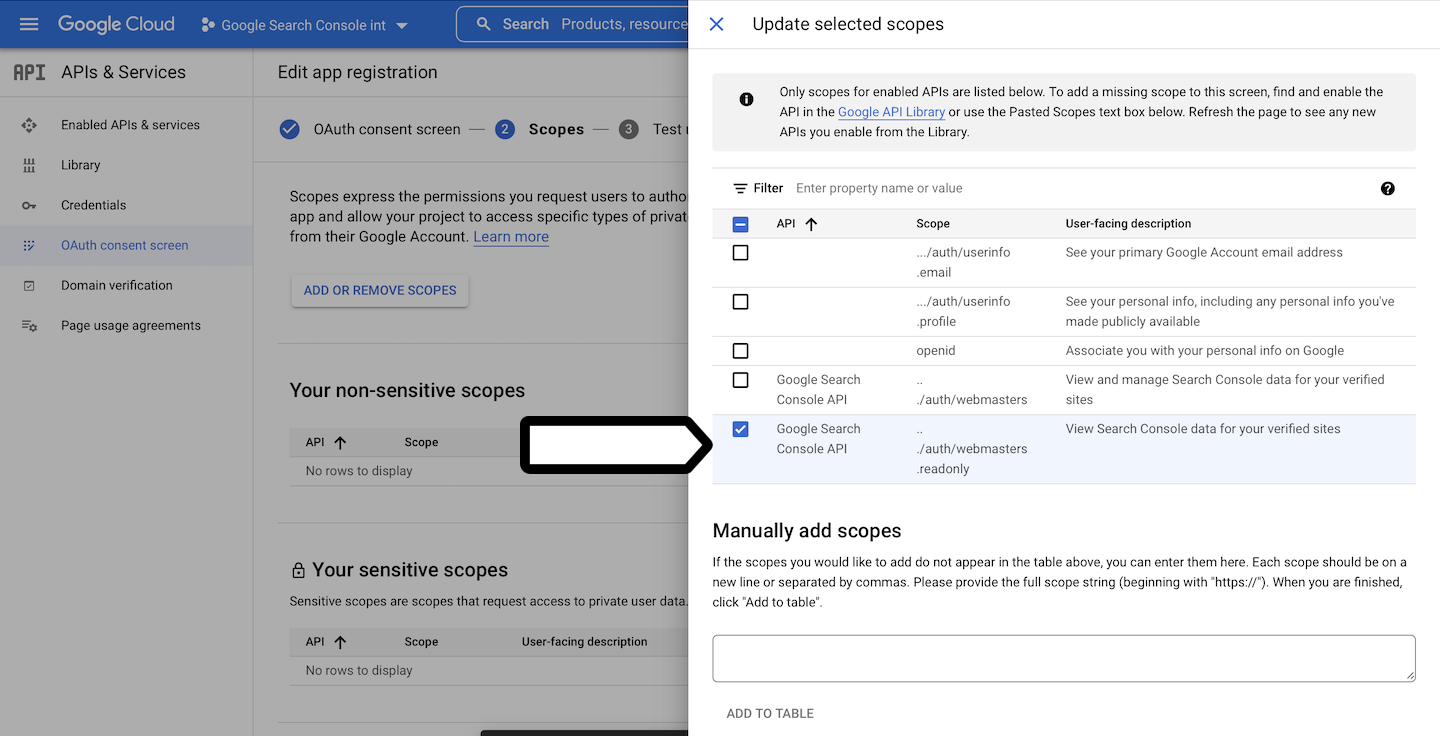Click the search magnifier icon

point(484,24)
